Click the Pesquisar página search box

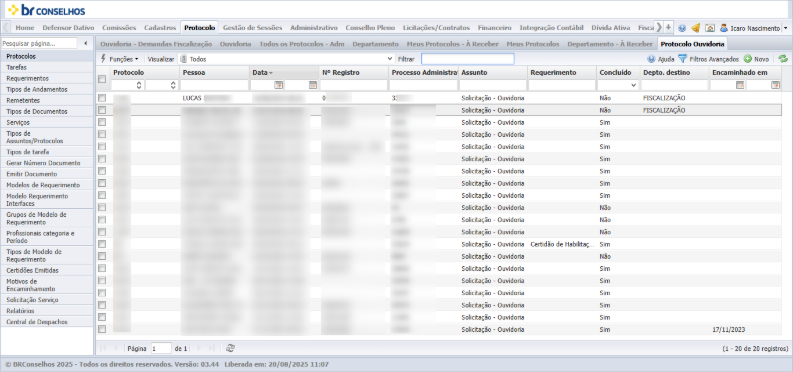(39, 43)
